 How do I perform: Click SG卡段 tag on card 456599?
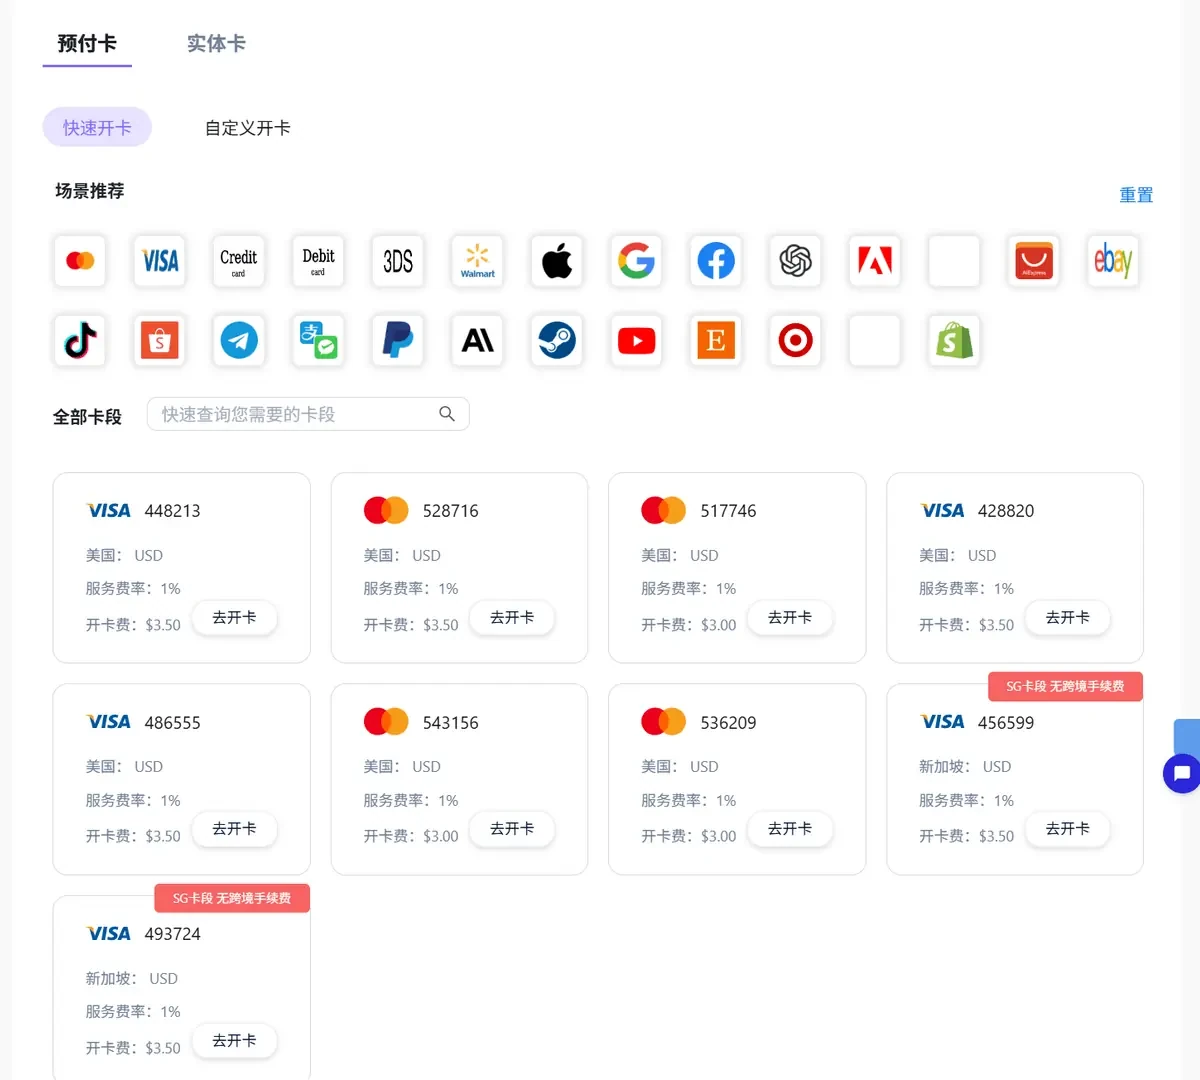tap(1065, 687)
